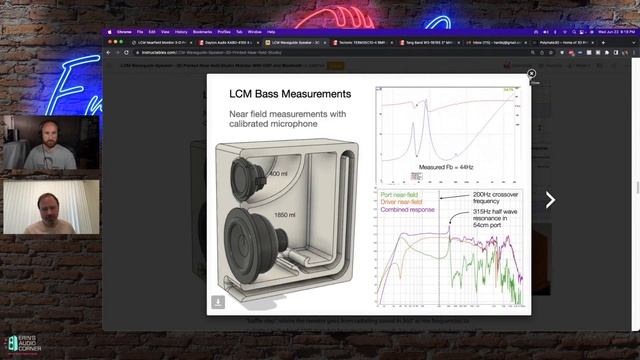This screenshot has width=640, height=360.
Task: Open the Extensions puzzle icon
Action: (607, 53)
